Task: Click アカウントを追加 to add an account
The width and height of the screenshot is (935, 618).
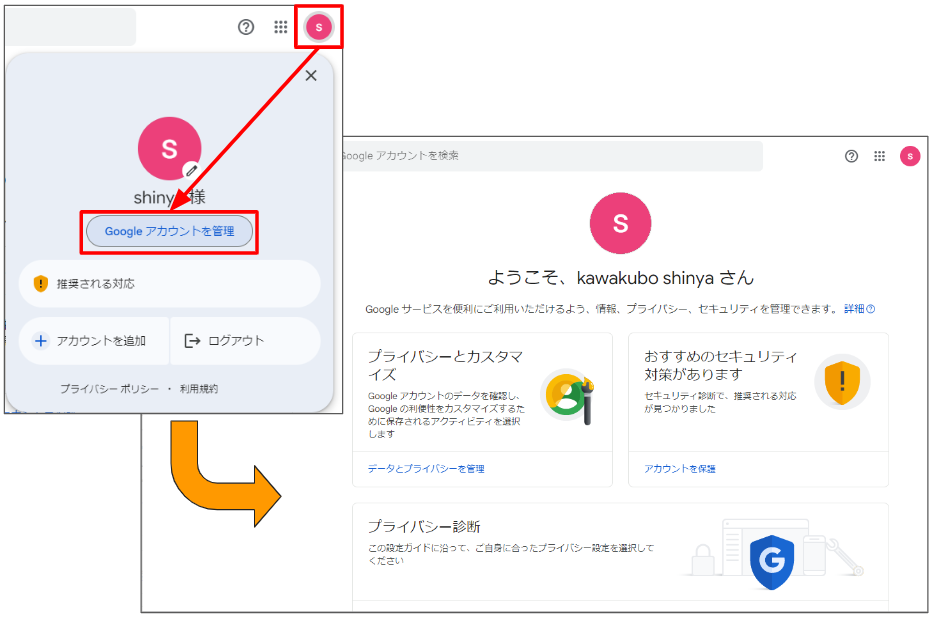Action: pos(94,341)
